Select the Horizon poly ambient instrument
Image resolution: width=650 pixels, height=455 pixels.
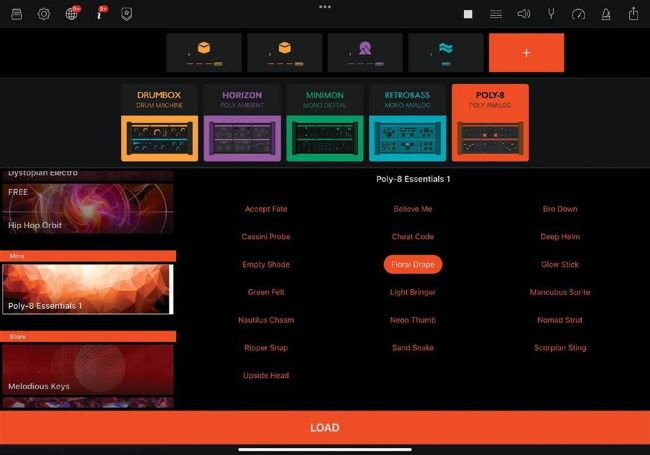click(242, 123)
